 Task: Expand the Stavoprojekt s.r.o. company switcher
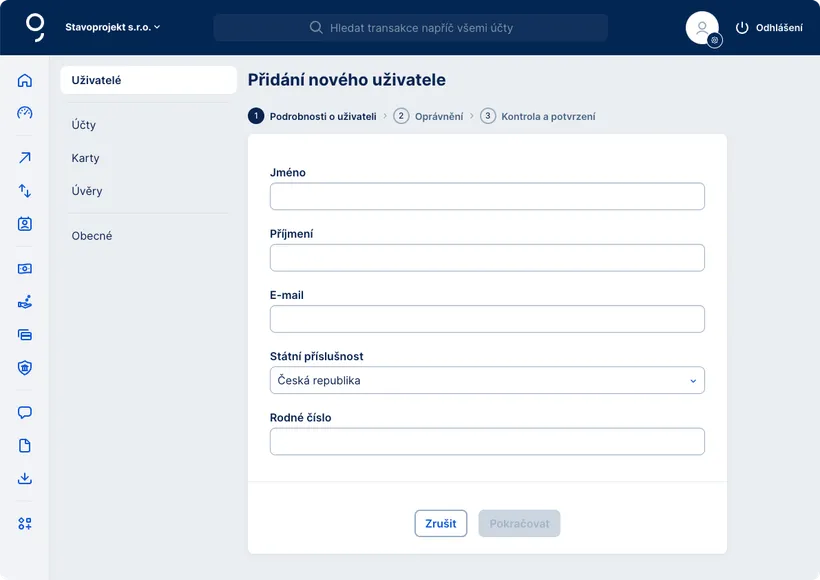click(112, 27)
